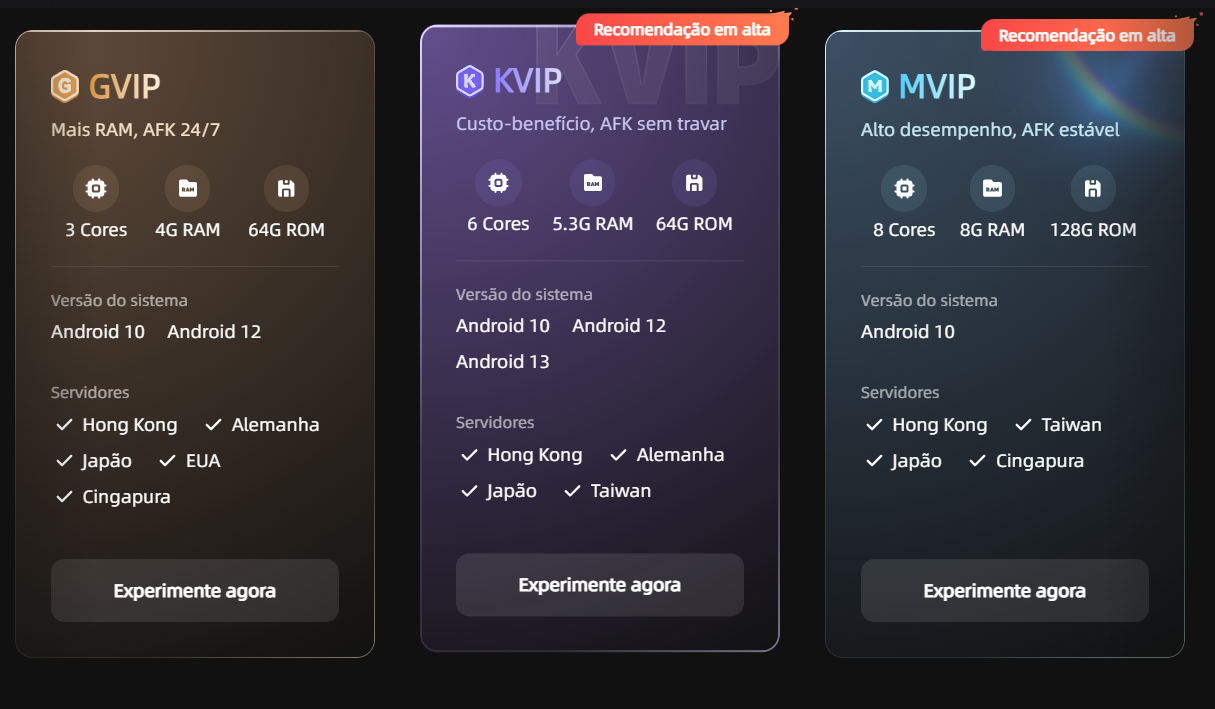The width and height of the screenshot is (1215, 709).
Task: Click Experimente agora on the GVIP plan
Action: click(195, 590)
